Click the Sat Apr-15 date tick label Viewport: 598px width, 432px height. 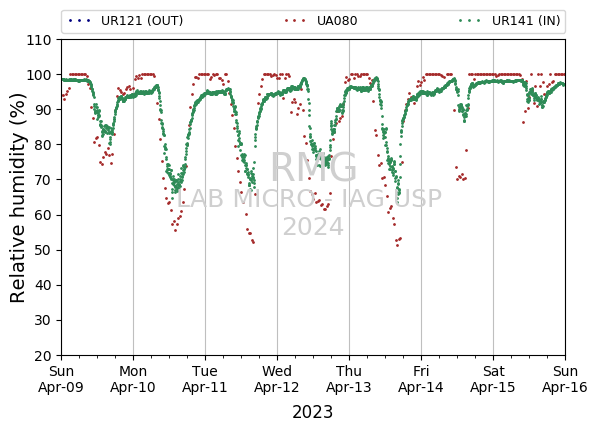[x=493, y=379]
